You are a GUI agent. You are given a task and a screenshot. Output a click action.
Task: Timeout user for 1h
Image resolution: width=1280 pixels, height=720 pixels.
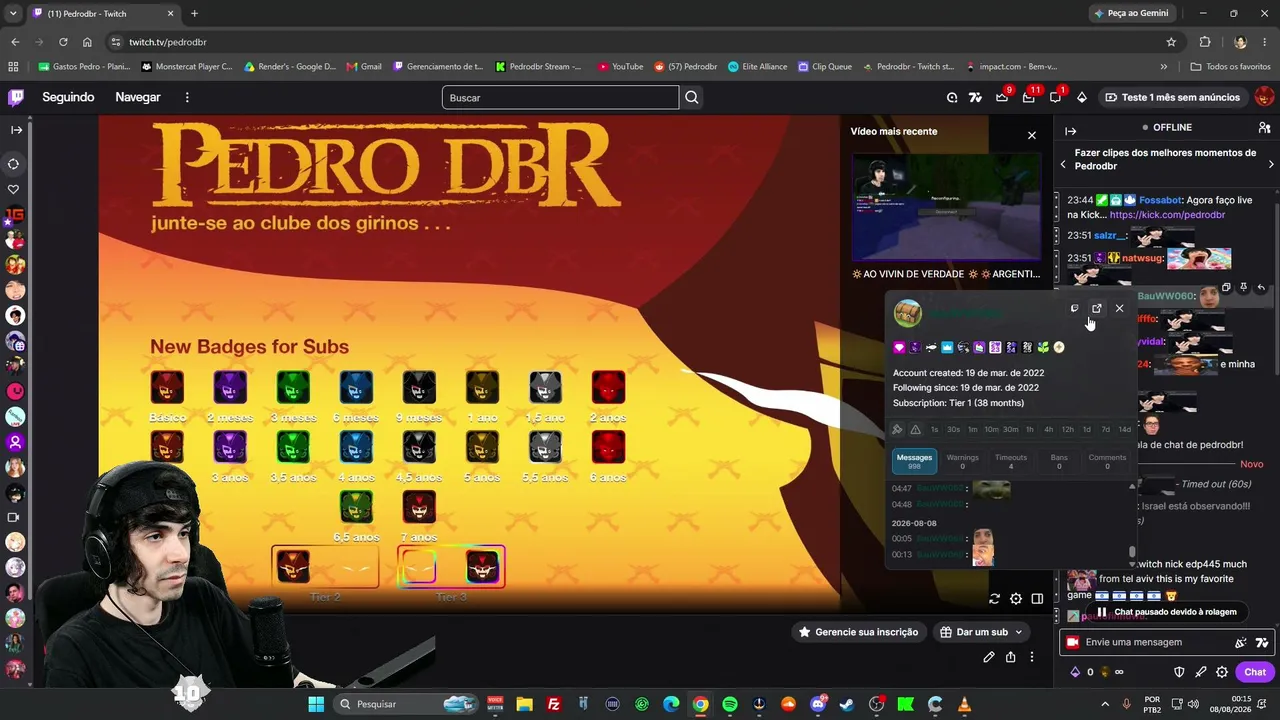tap(1030, 430)
